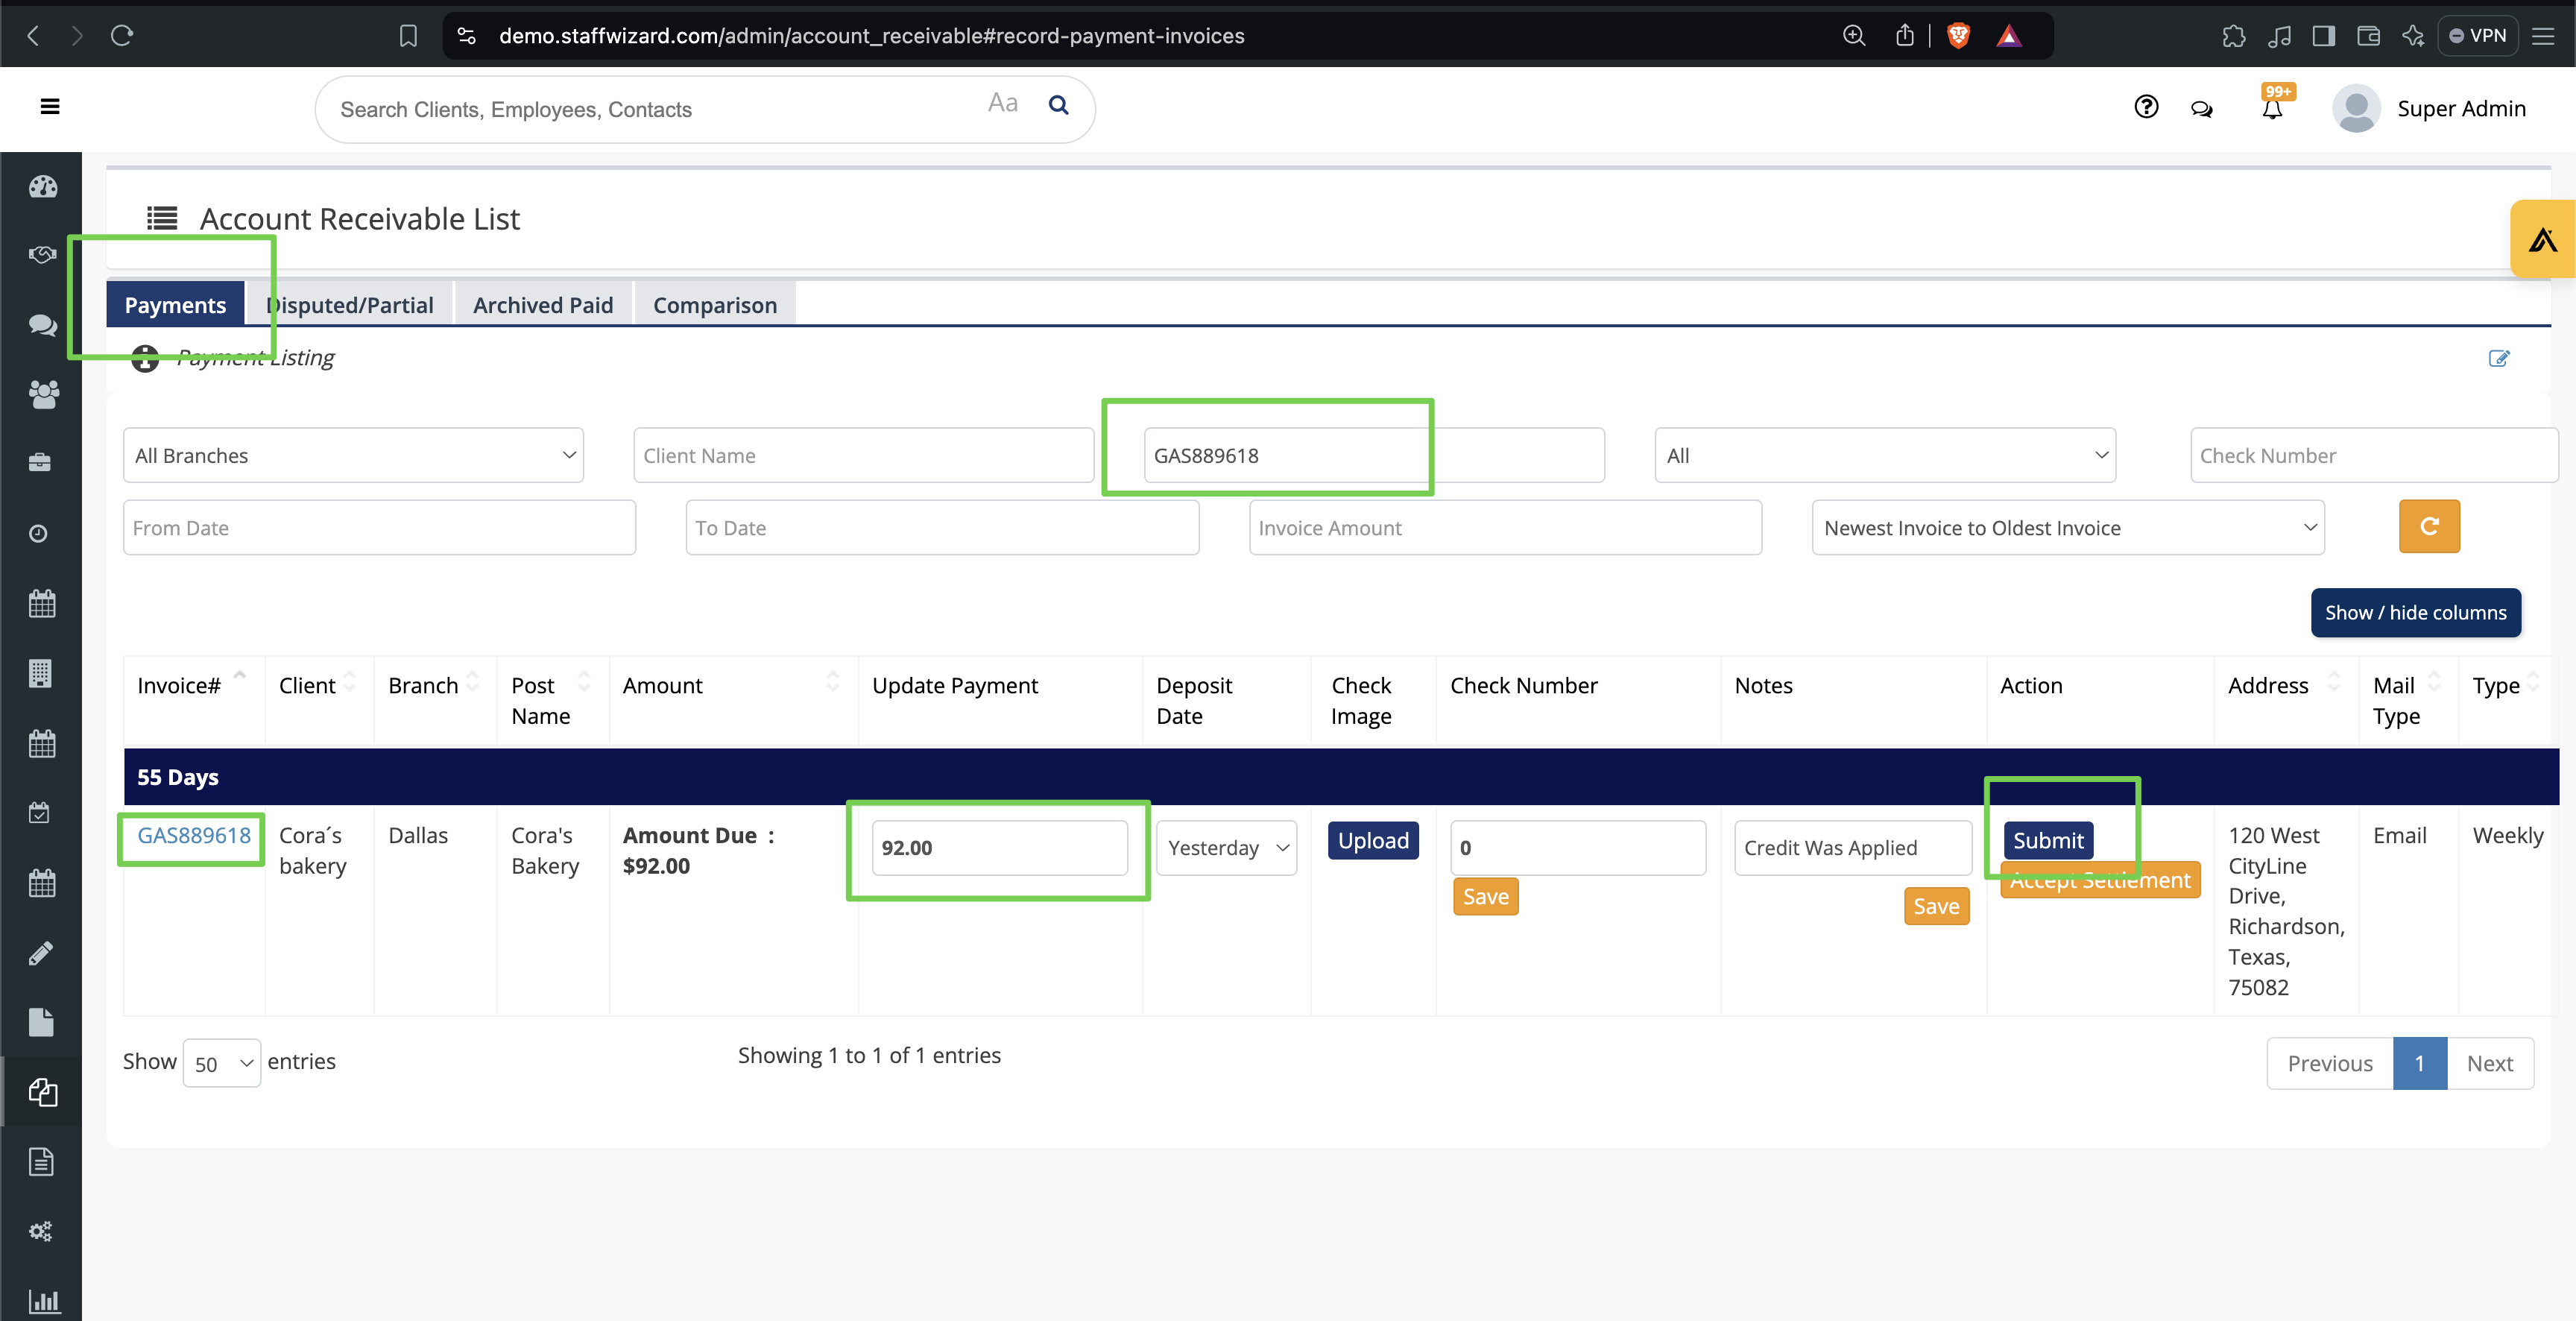Open the file sidebar icon
2576x1321 pixels.
tap(41, 1022)
